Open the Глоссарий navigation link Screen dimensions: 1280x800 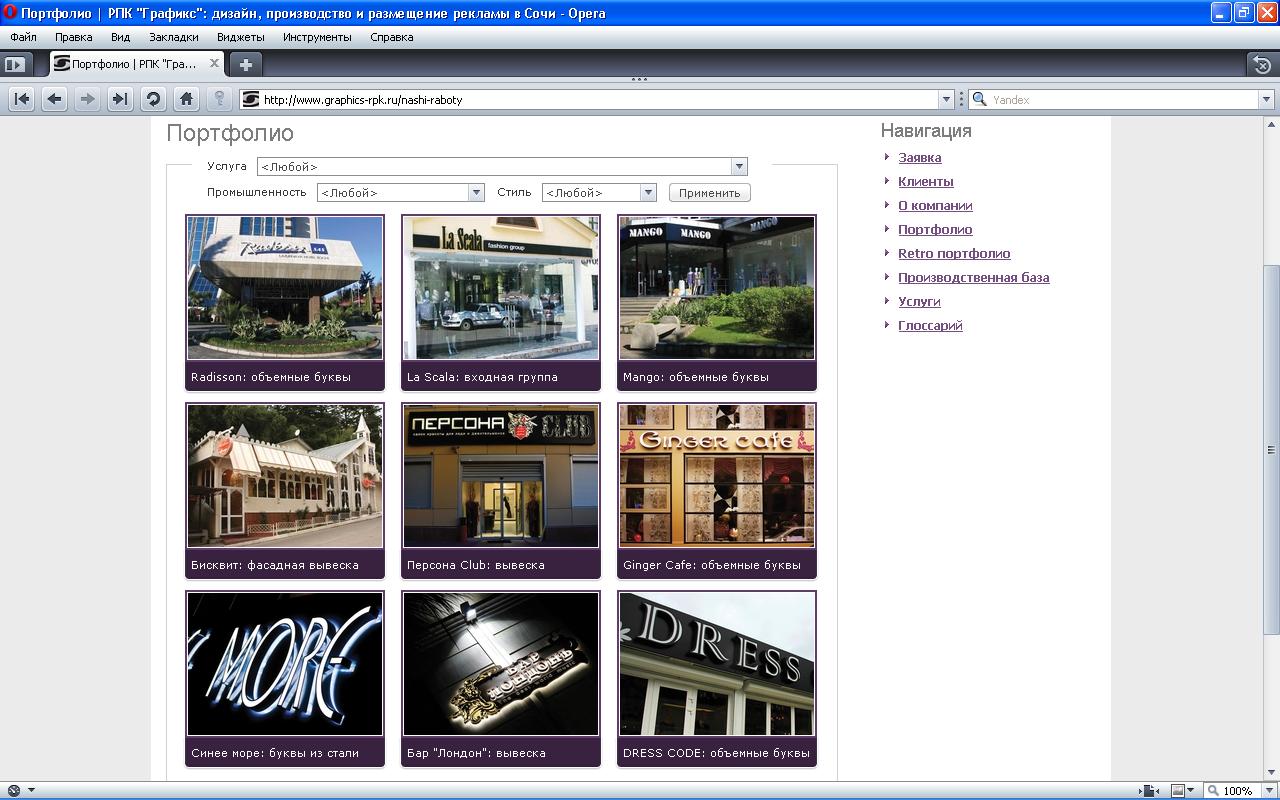[x=930, y=325]
